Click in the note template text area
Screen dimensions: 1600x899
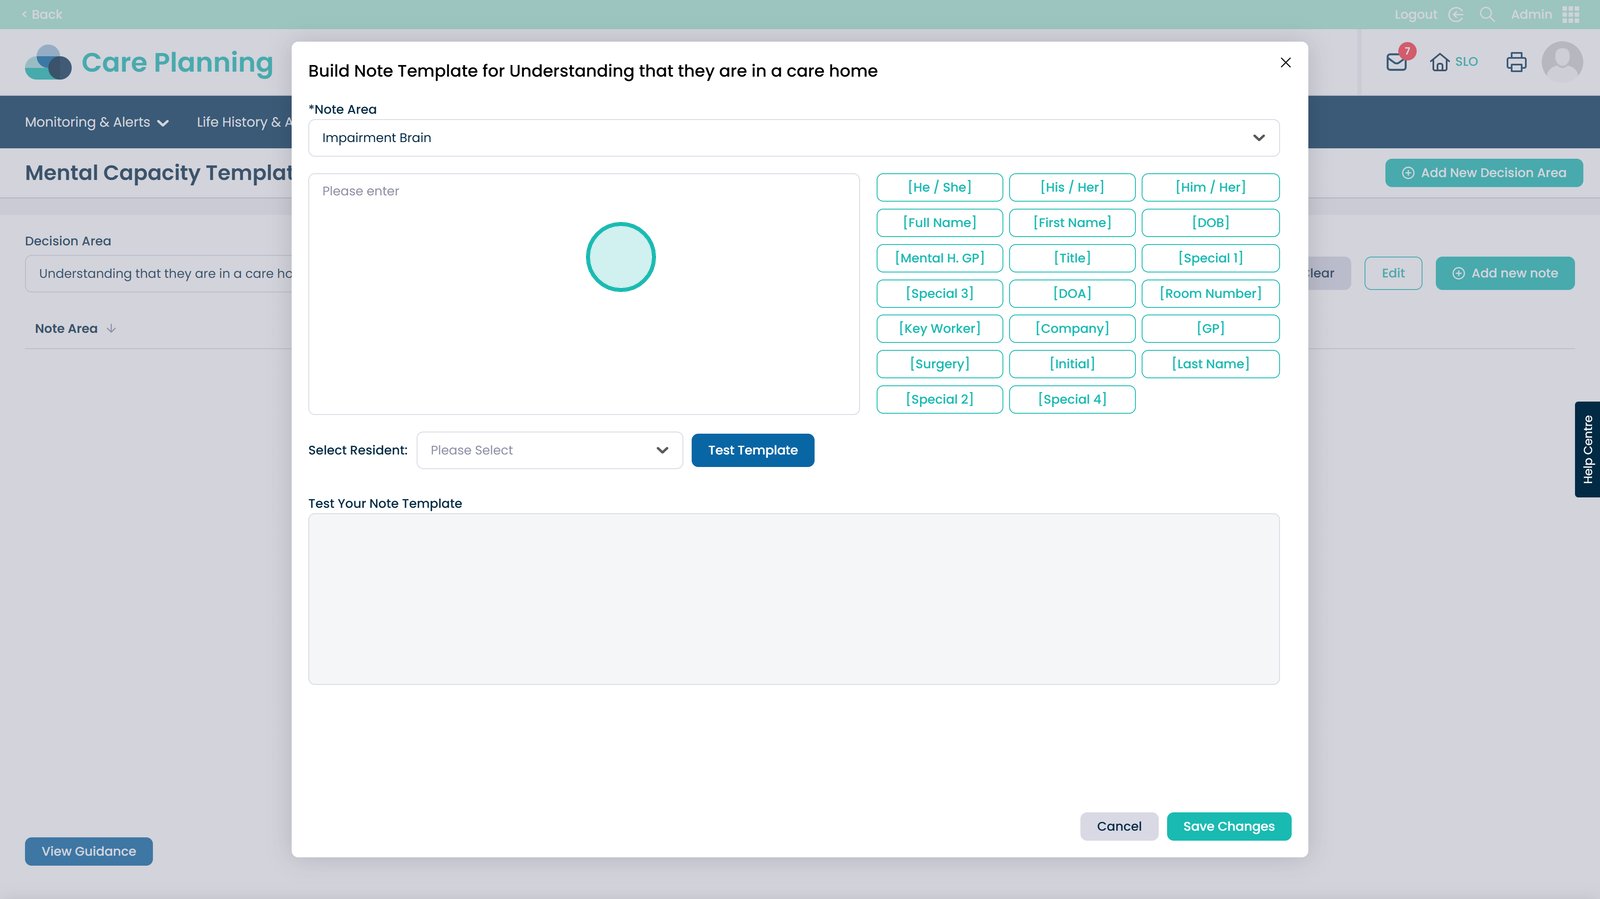[584, 294]
